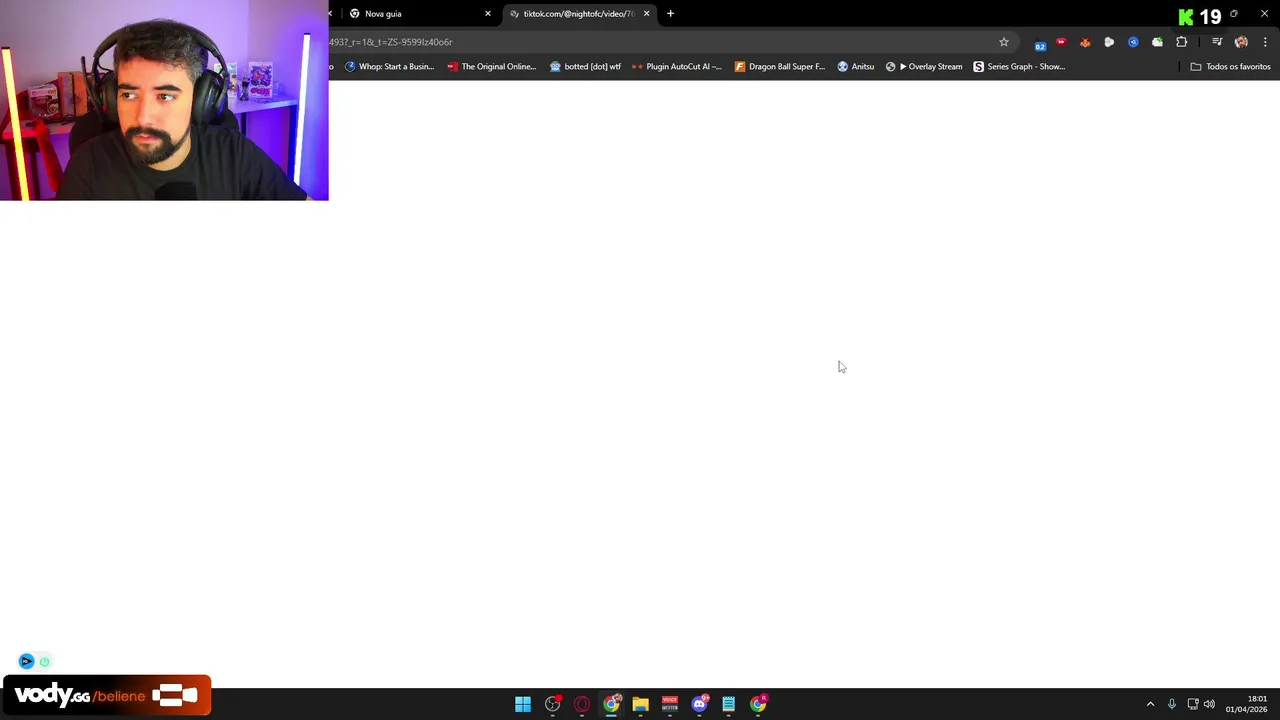Open the MetaMask fox extension
Viewport: 1280px width, 720px height.
click(x=1085, y=42)
